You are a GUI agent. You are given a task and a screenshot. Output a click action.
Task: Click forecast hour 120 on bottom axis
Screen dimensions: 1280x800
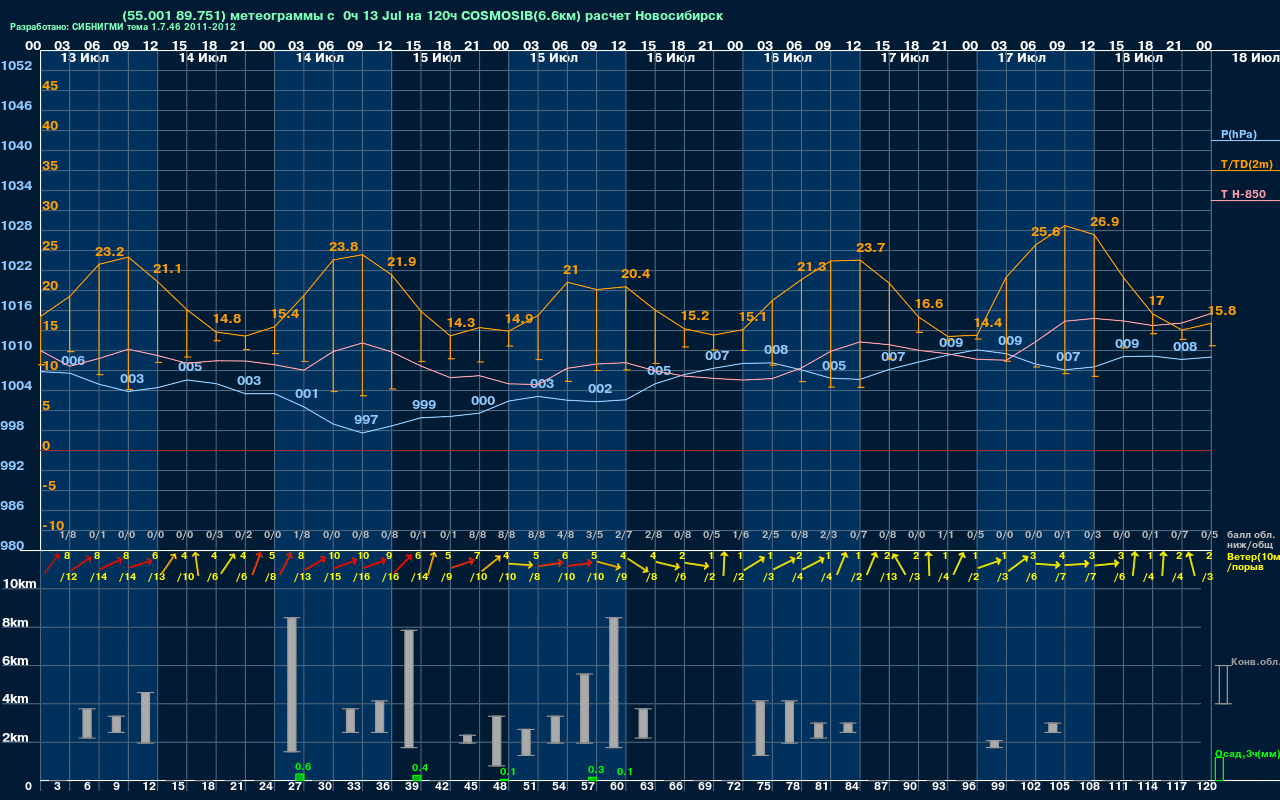coord(1206,787)
